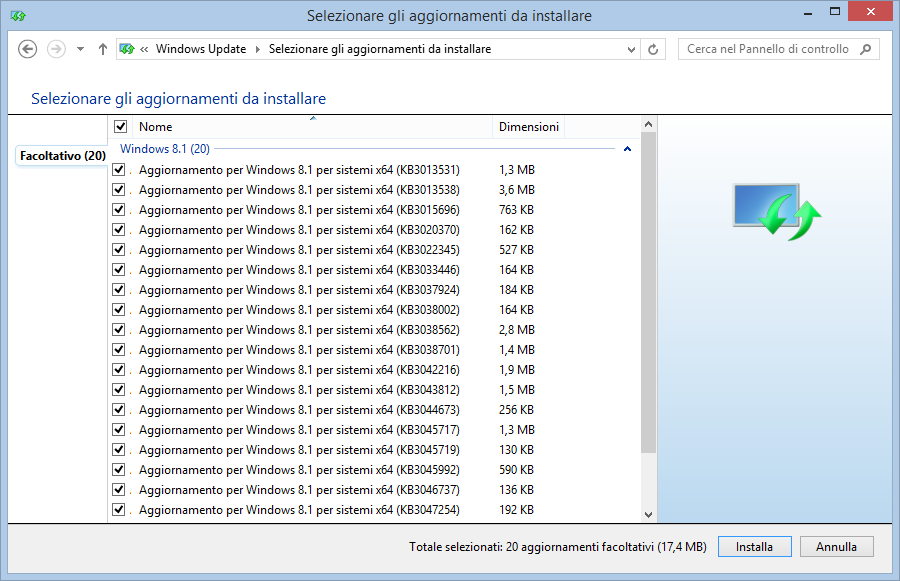Collapse the Windows 8.1 (20) group
The width and height of the screenshot is (900, 581).
(627, 149)
